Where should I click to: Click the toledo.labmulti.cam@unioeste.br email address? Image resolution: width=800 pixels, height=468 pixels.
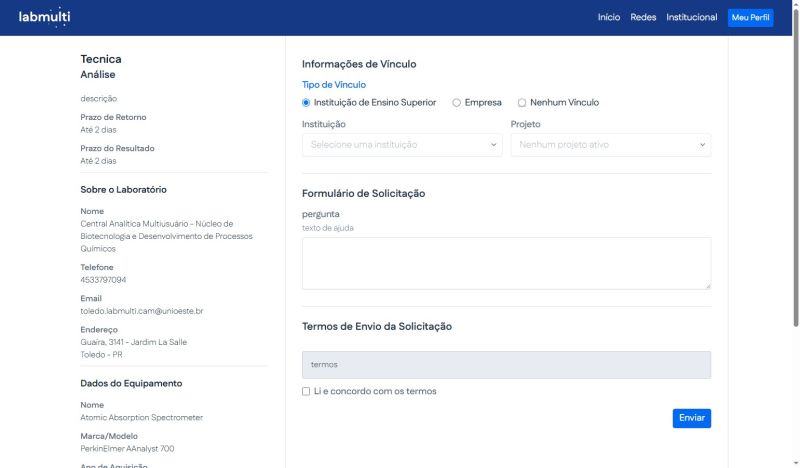point(142,311)
